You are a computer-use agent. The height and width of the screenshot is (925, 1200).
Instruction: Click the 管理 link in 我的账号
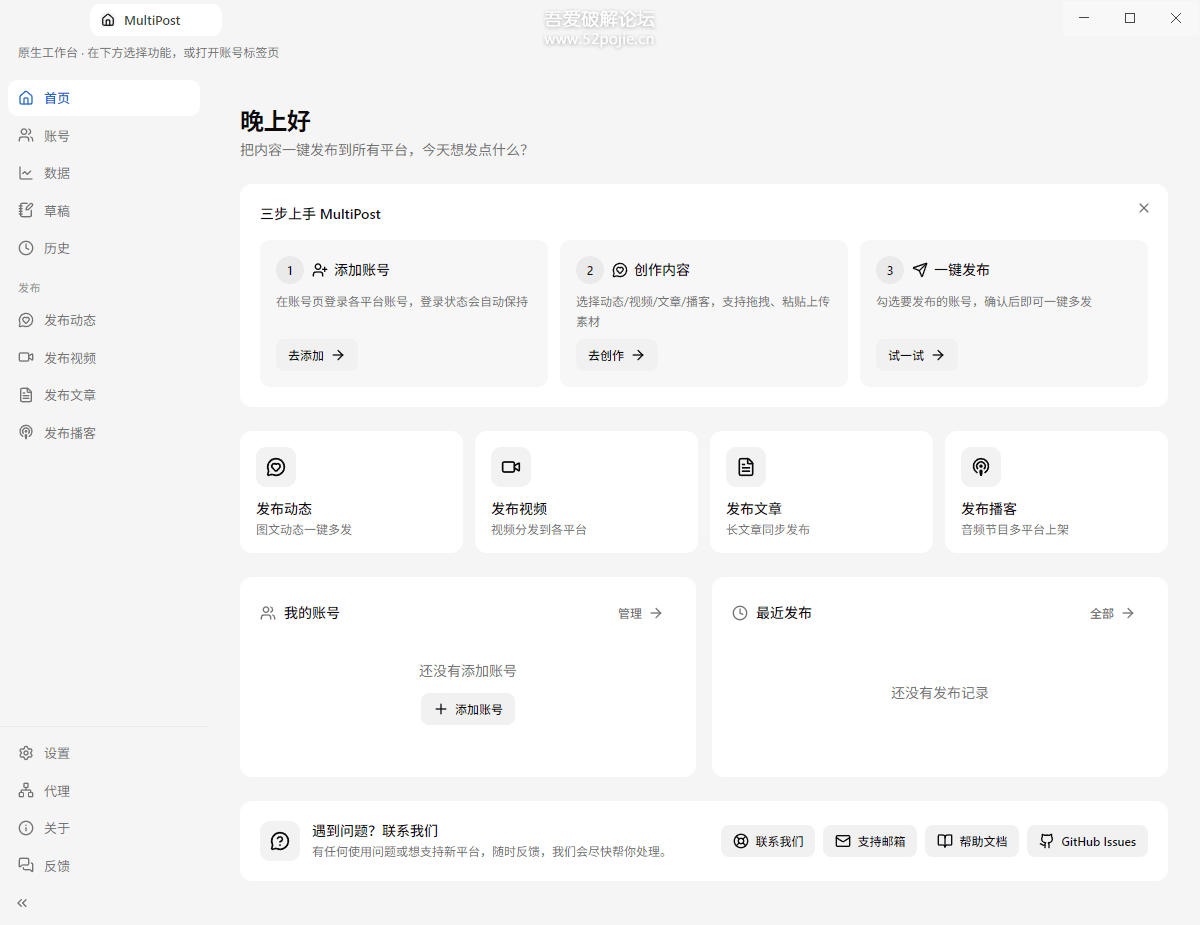(x=640, y=613)
